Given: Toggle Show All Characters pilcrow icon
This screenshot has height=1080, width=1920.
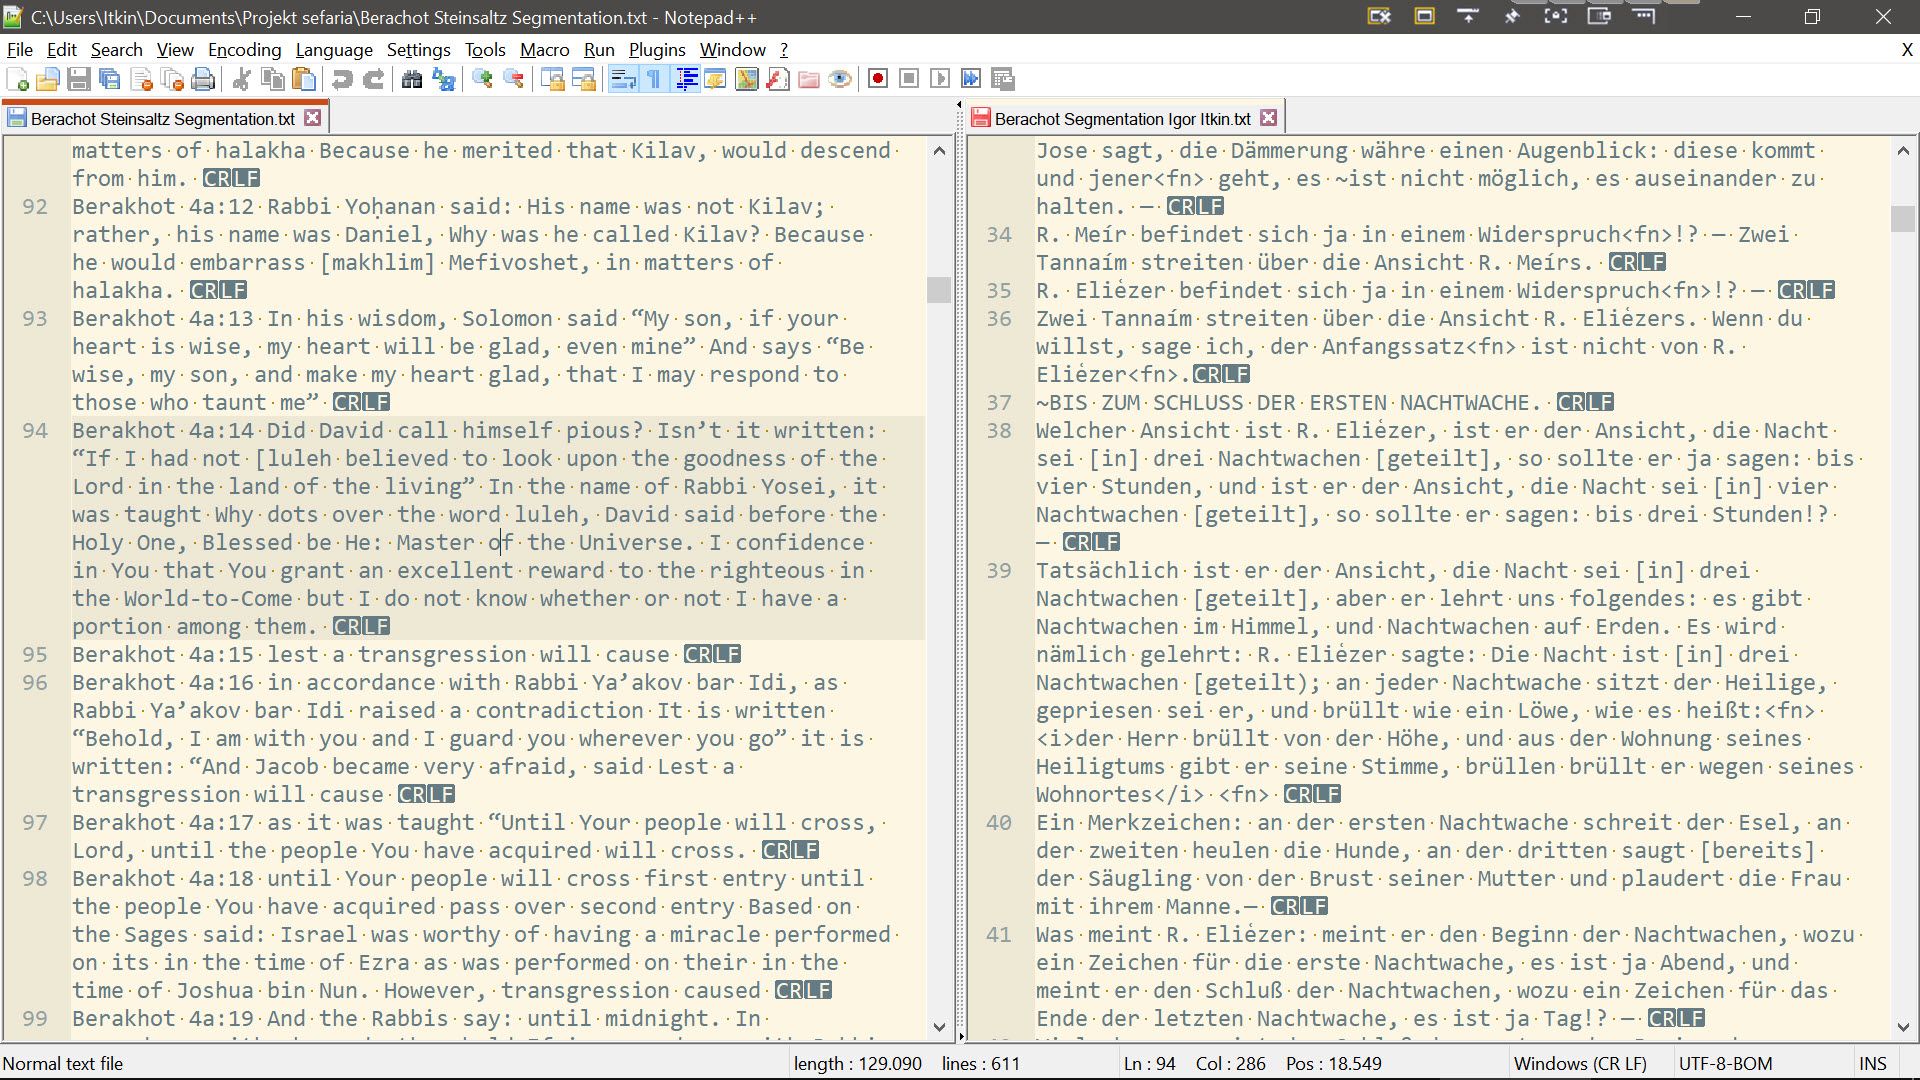Looking at the screenshot, I should (653, 79).
